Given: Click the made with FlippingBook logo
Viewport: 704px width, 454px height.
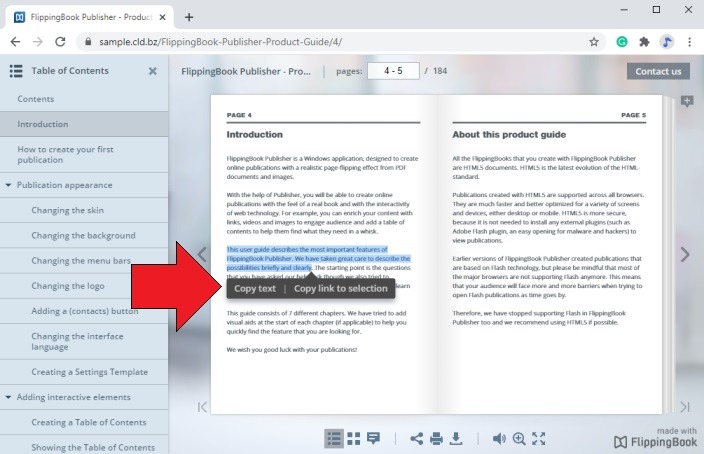Looking at the screenshot, I should pyautogui.click(x=655, y=438).
